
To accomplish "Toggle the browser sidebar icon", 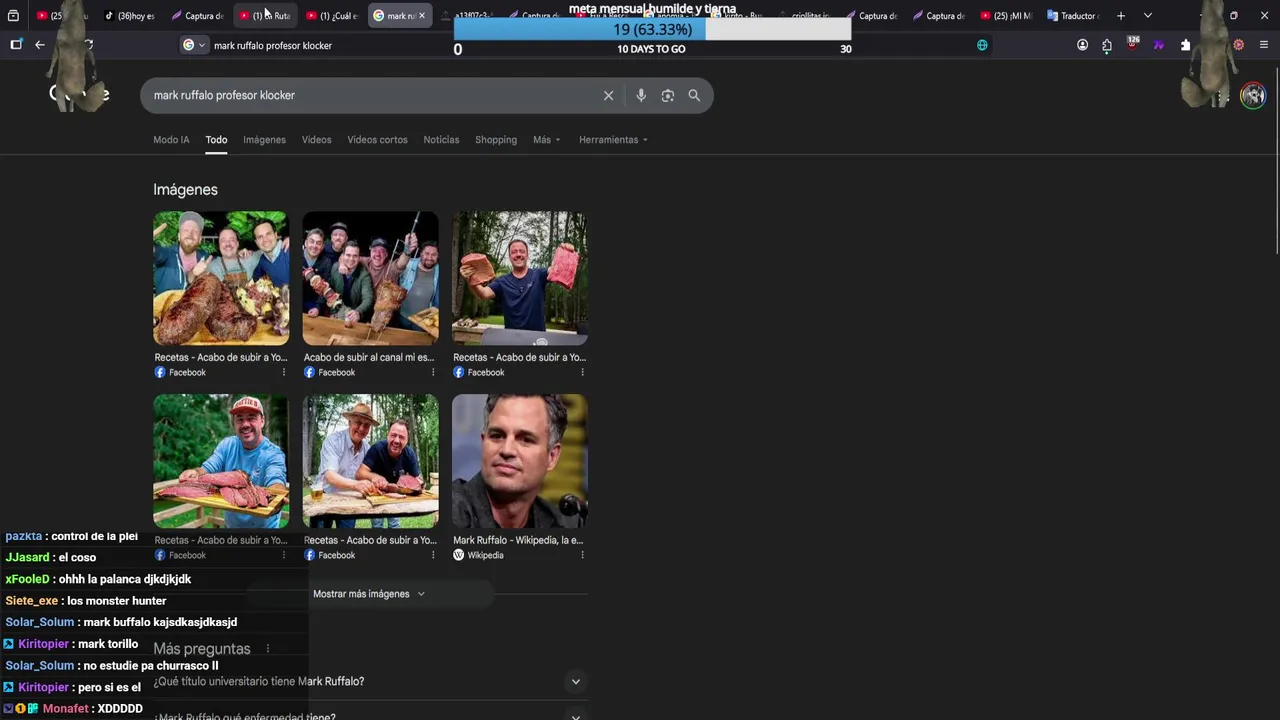I will [x=16, y=45].
